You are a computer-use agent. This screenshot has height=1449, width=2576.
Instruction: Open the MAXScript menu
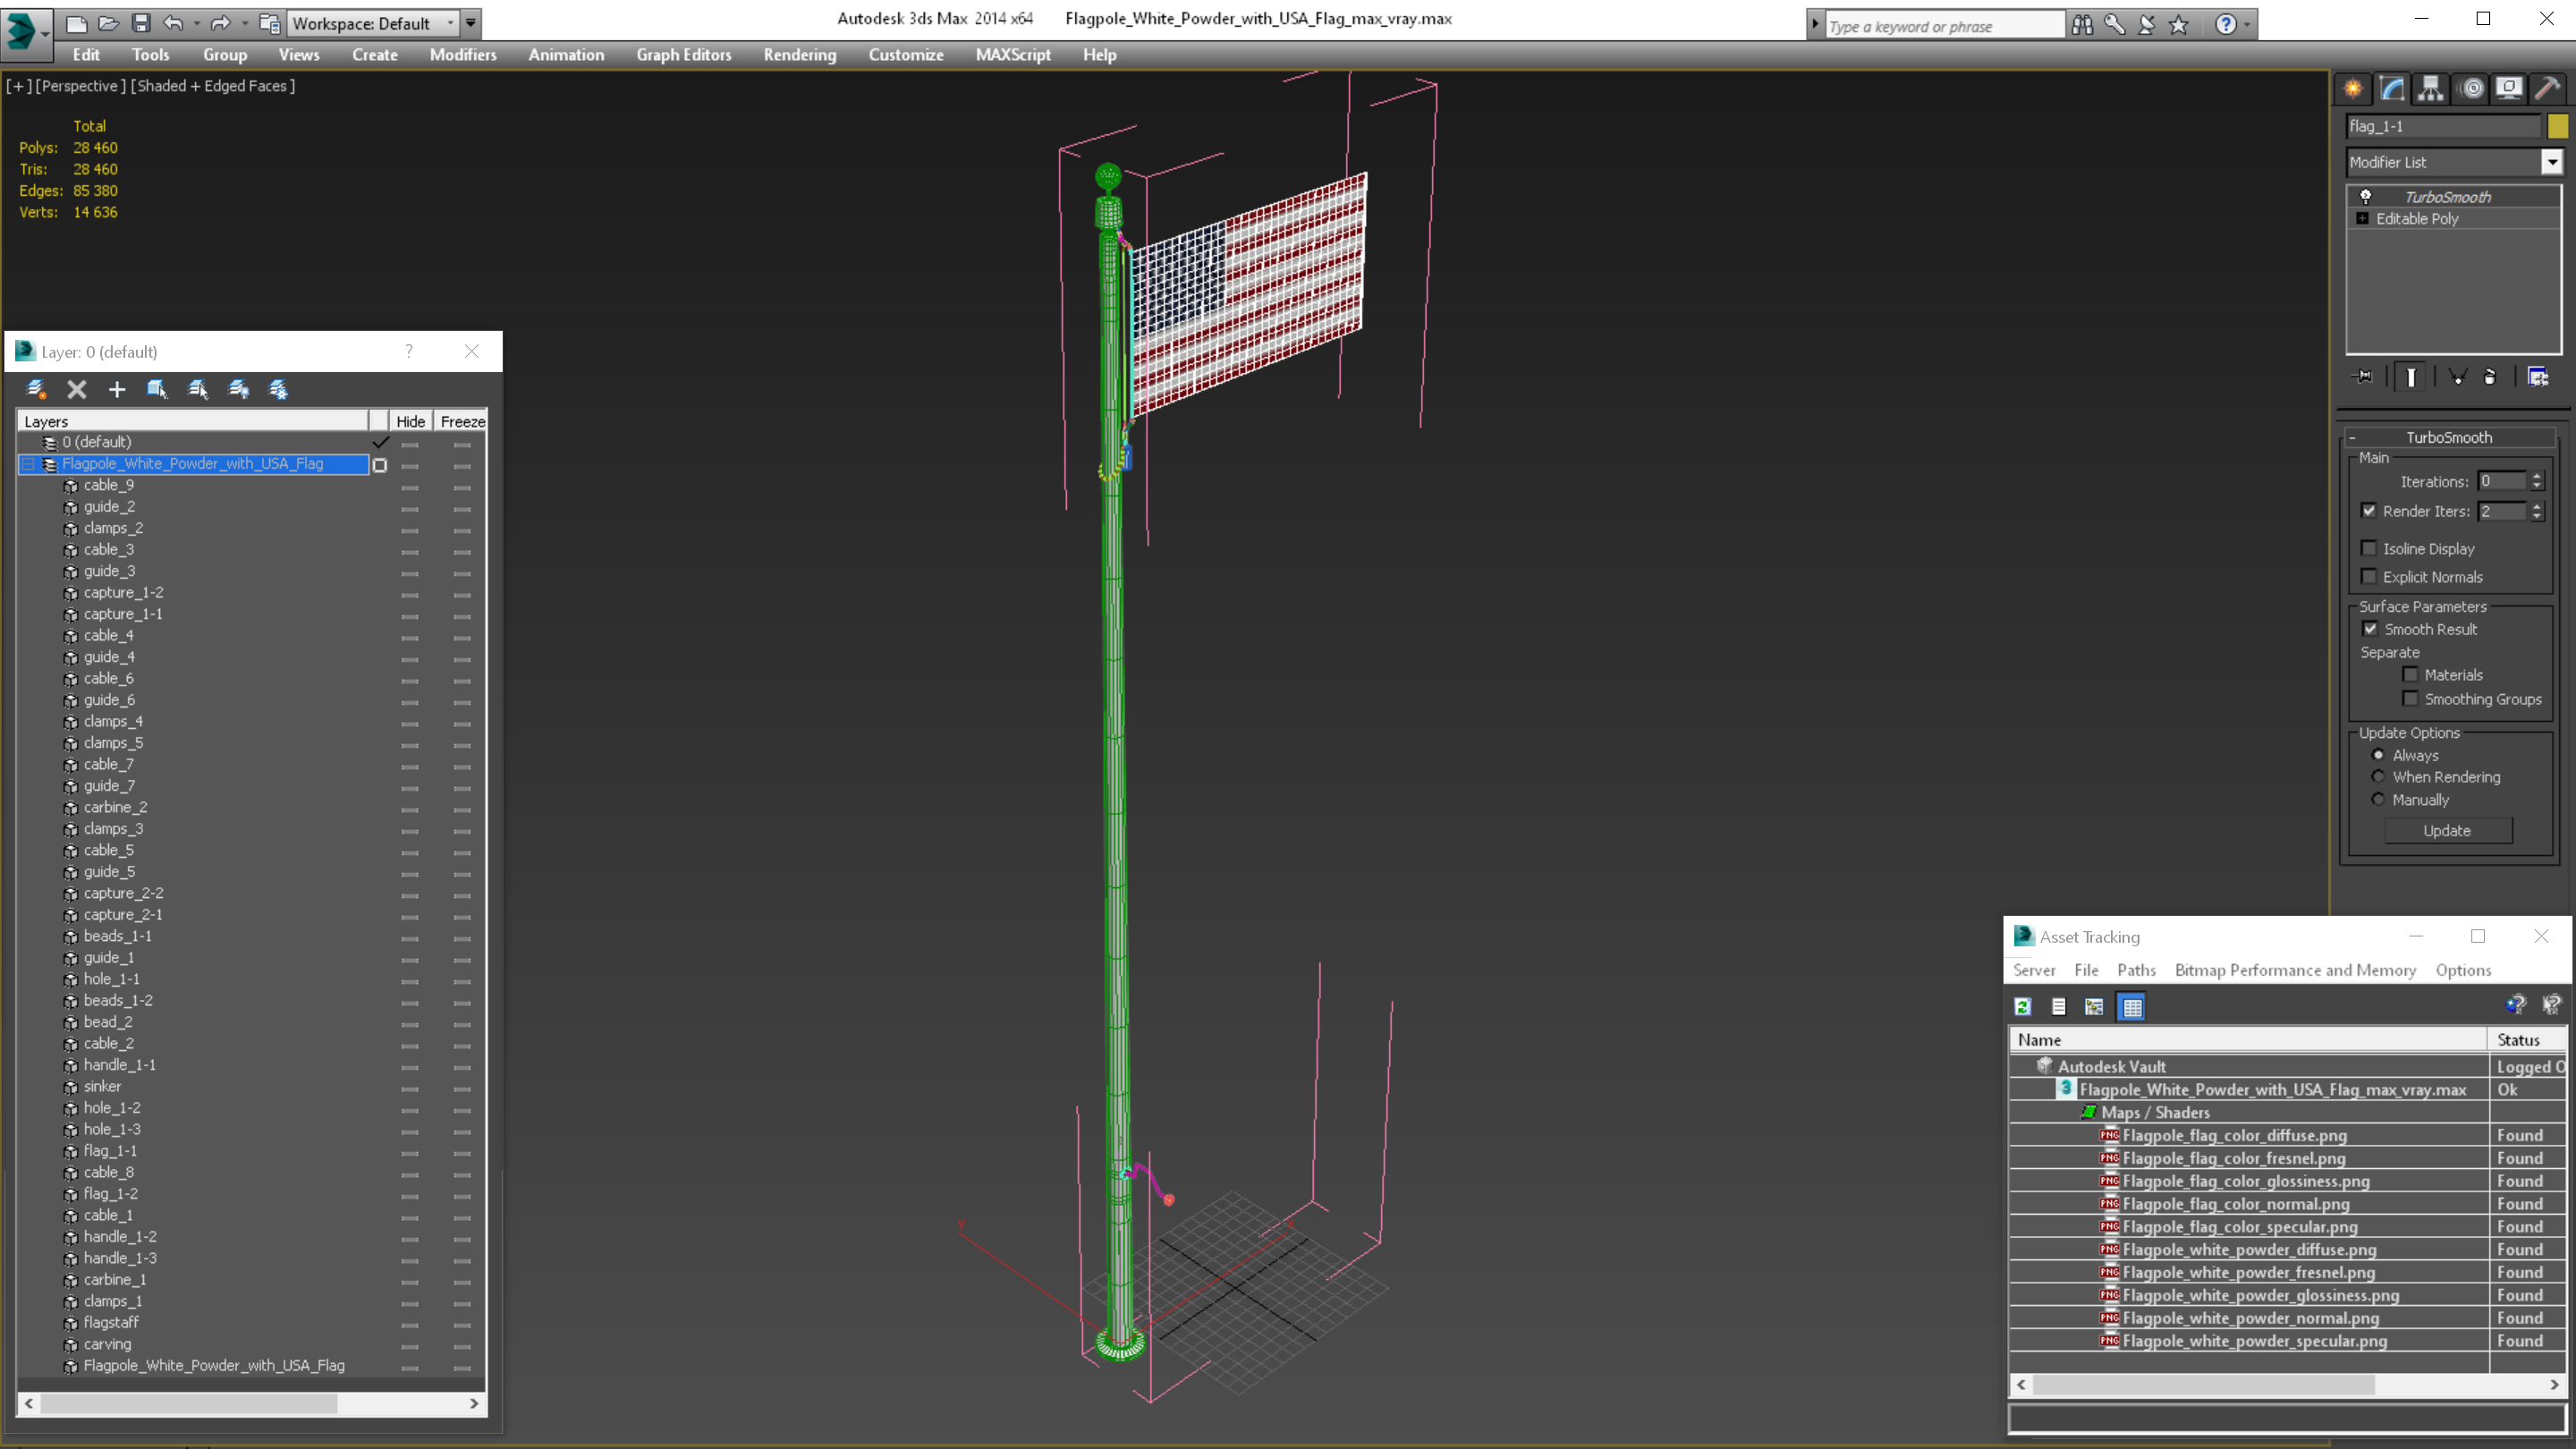click(1013, 55)
